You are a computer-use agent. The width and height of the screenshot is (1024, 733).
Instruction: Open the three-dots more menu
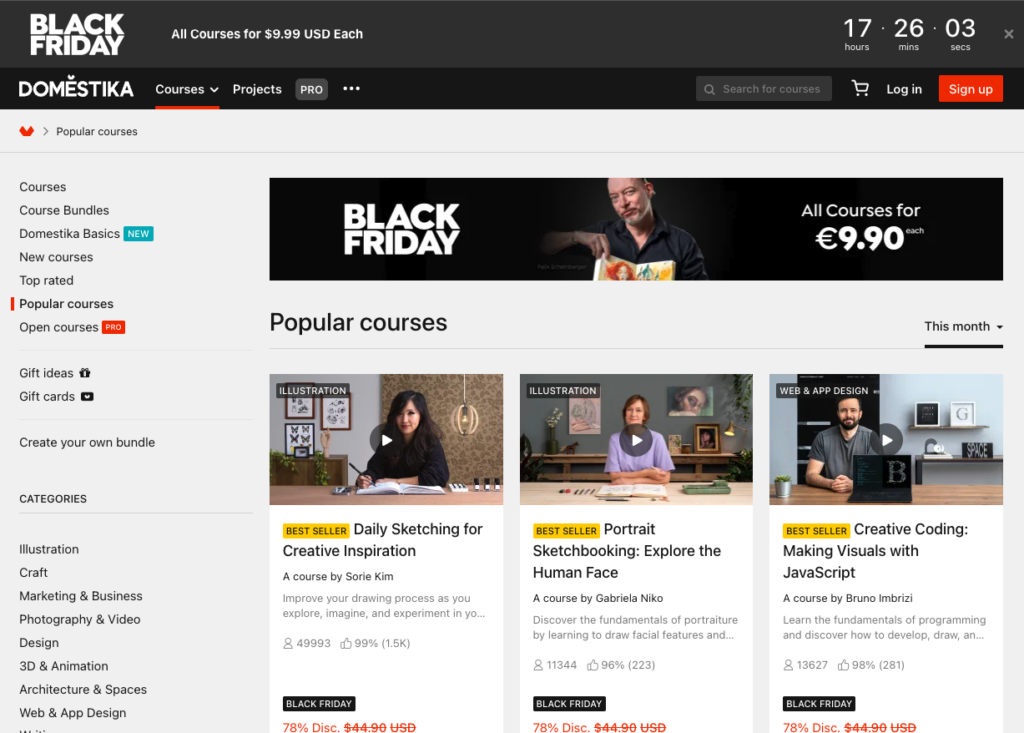[351, 88]
